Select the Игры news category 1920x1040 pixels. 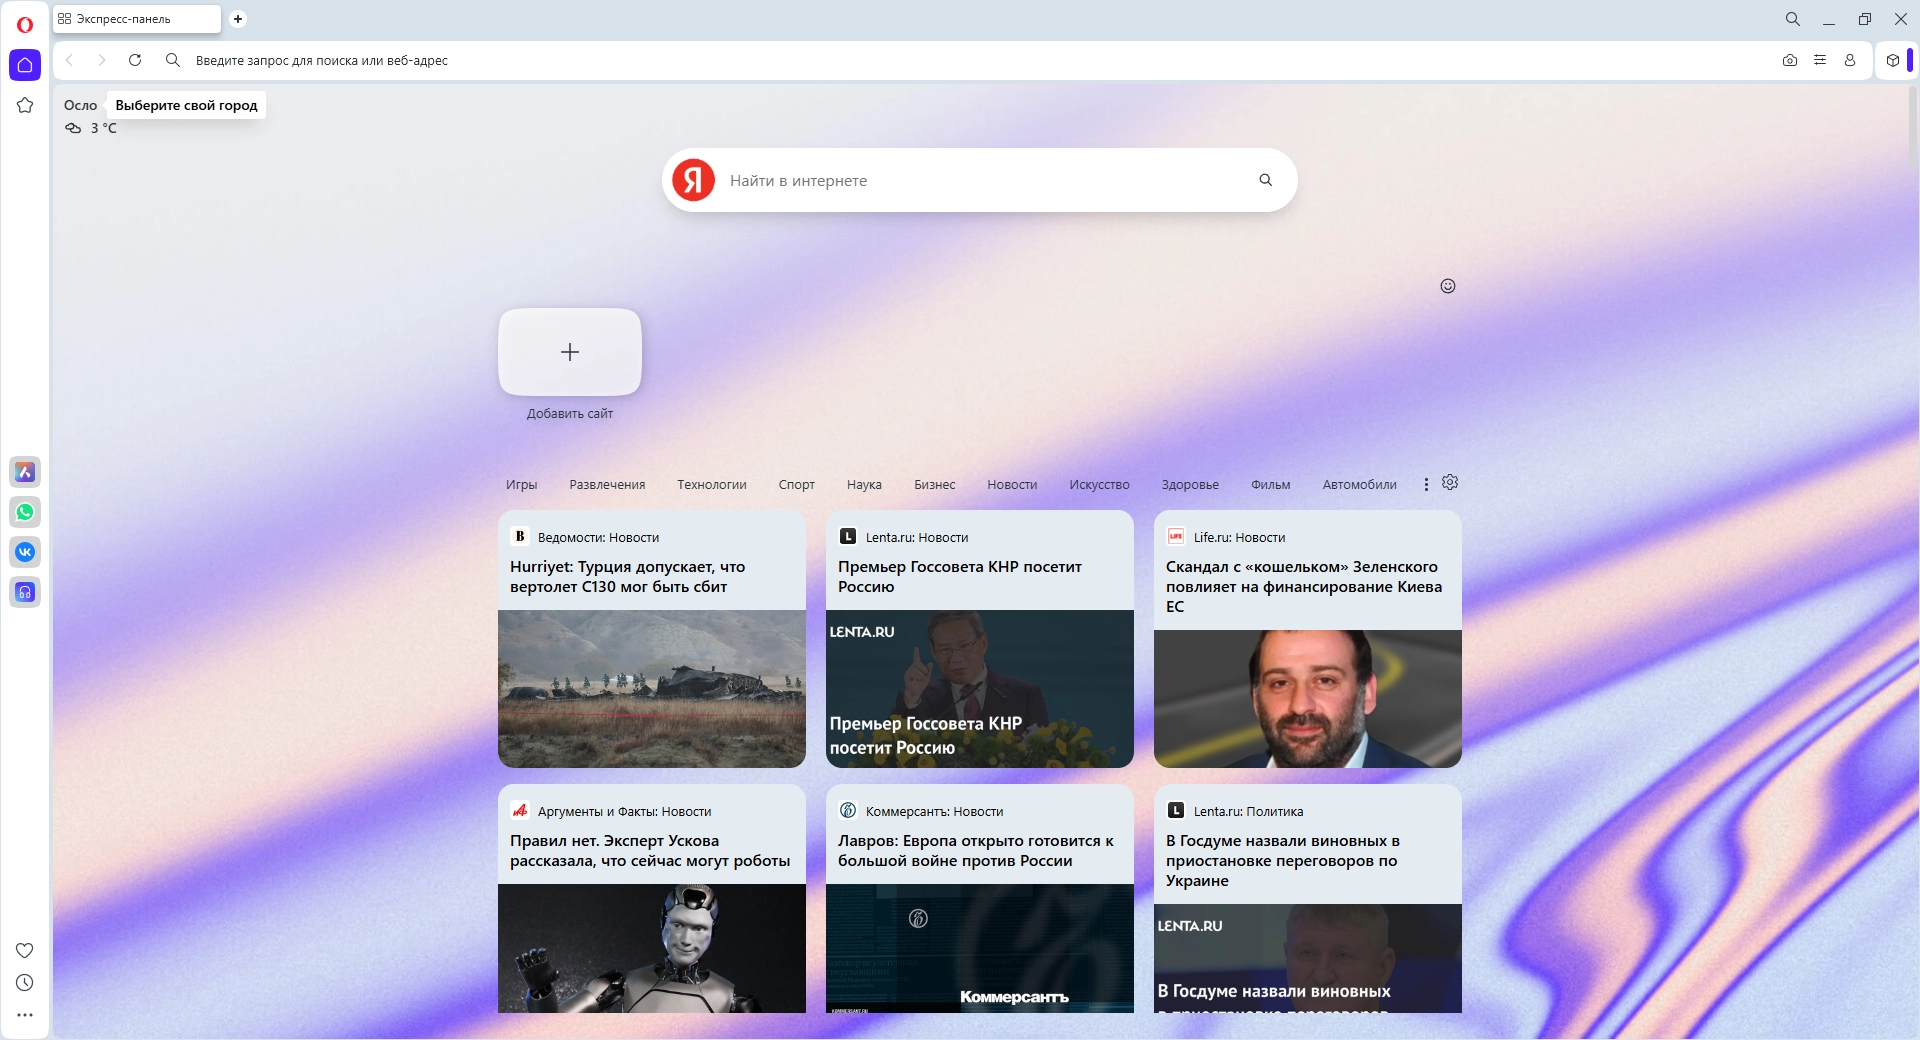(x=521, y=485)
